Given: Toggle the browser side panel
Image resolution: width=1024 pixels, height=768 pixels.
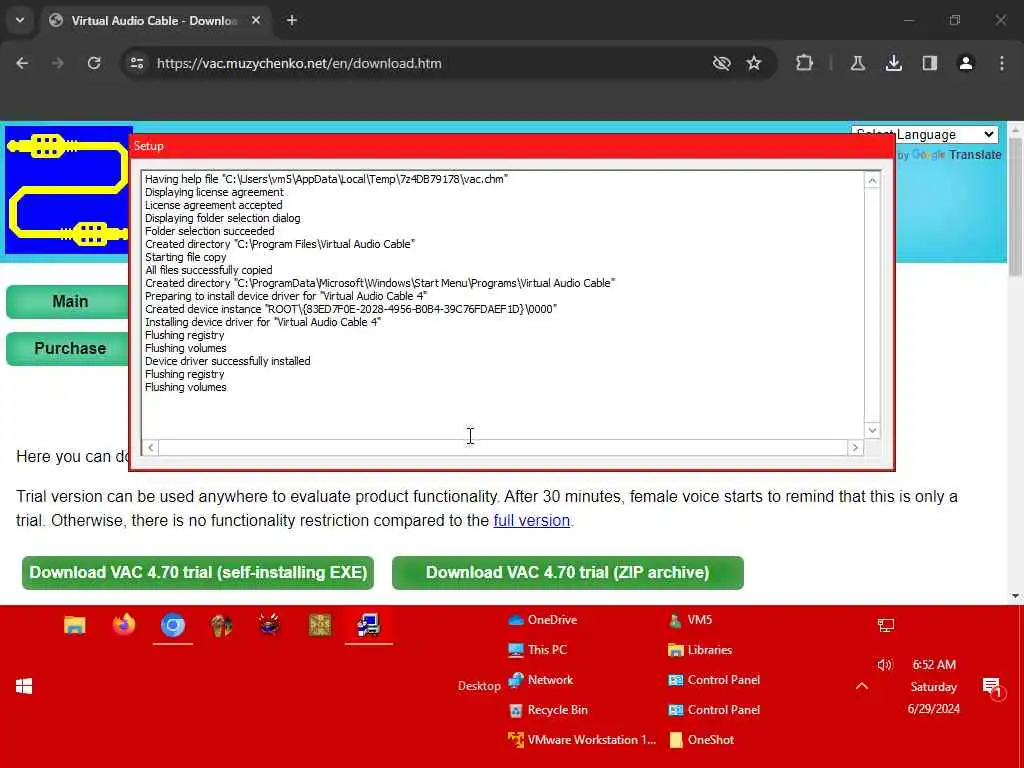Looking at the screenshot, I should tap(929, 63).
